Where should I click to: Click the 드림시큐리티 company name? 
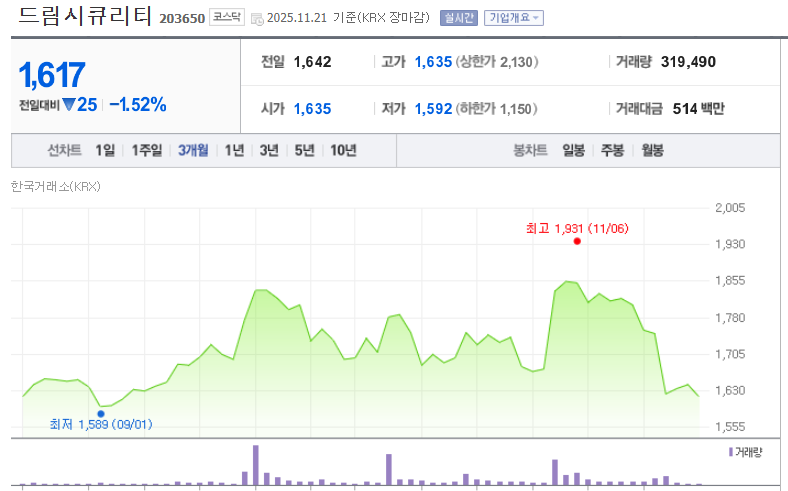tap(85, 16)
